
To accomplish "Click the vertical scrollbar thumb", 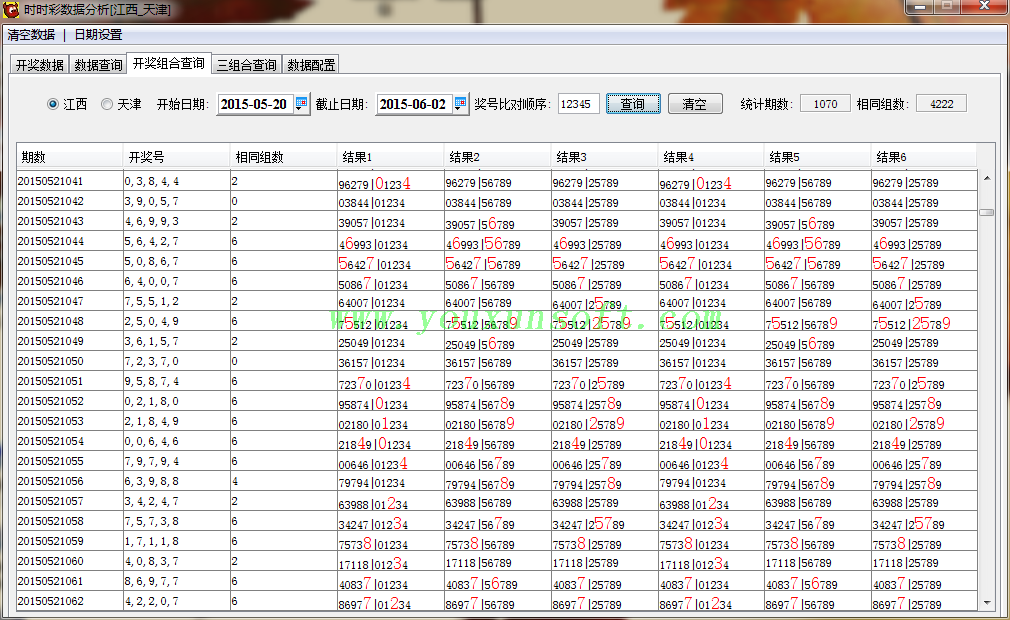I will coord(987,212).
